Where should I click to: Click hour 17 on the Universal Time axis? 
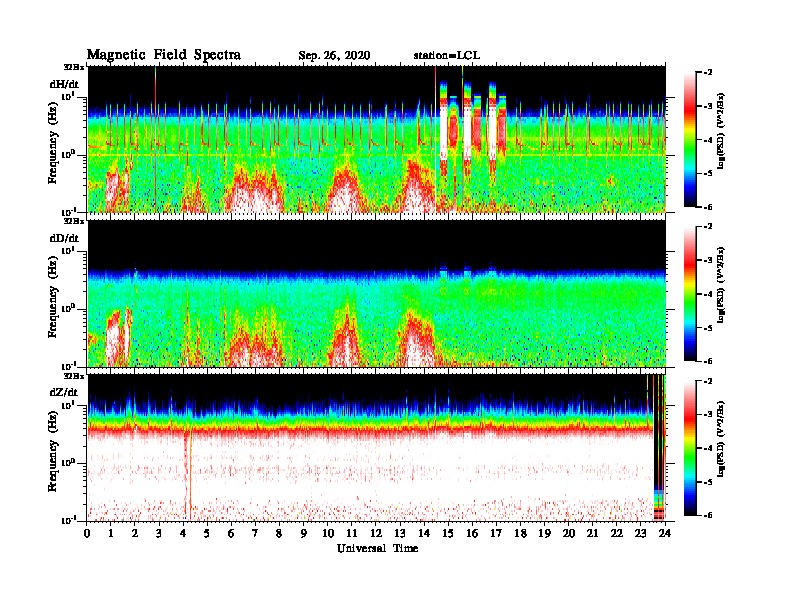[x=497, y=534]
